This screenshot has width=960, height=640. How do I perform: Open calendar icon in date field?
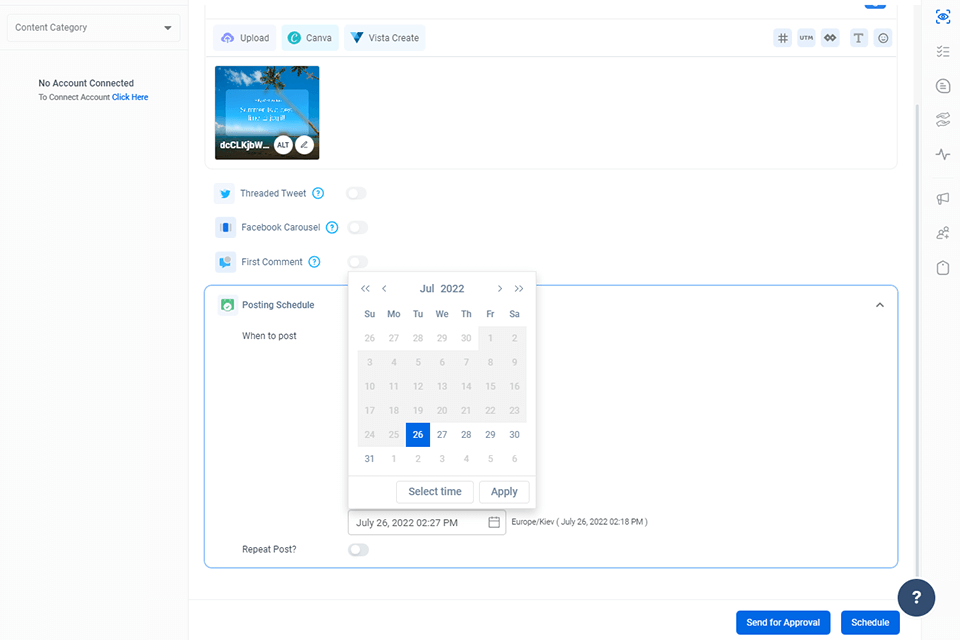[494, 522]
